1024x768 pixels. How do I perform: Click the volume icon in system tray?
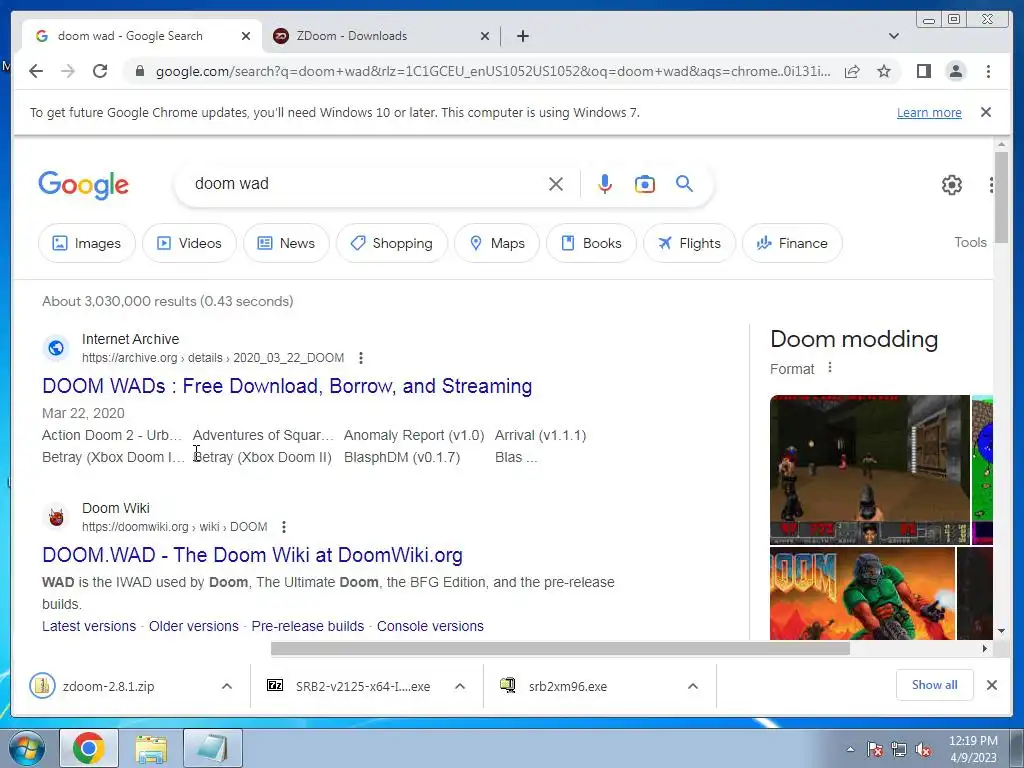(x=923, y=750)
